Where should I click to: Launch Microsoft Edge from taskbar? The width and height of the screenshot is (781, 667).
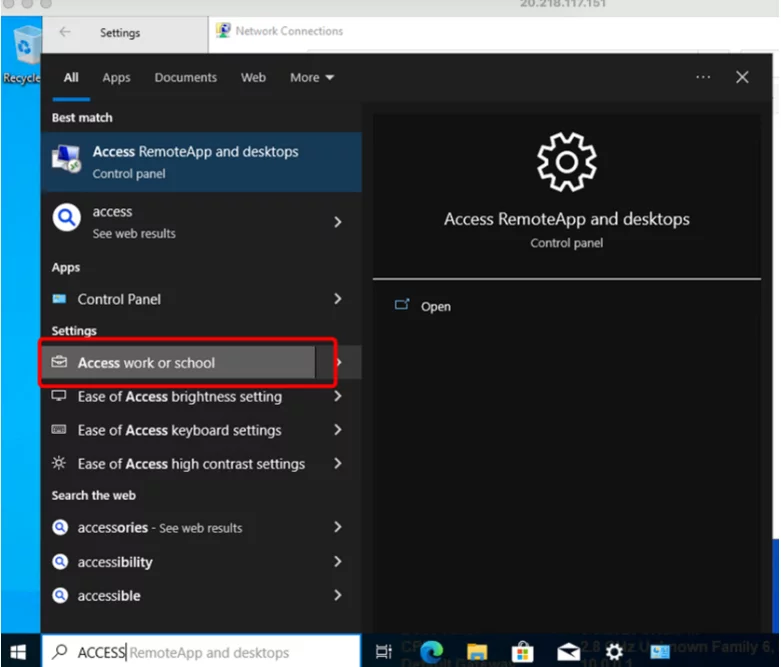(x=431, y=651)
